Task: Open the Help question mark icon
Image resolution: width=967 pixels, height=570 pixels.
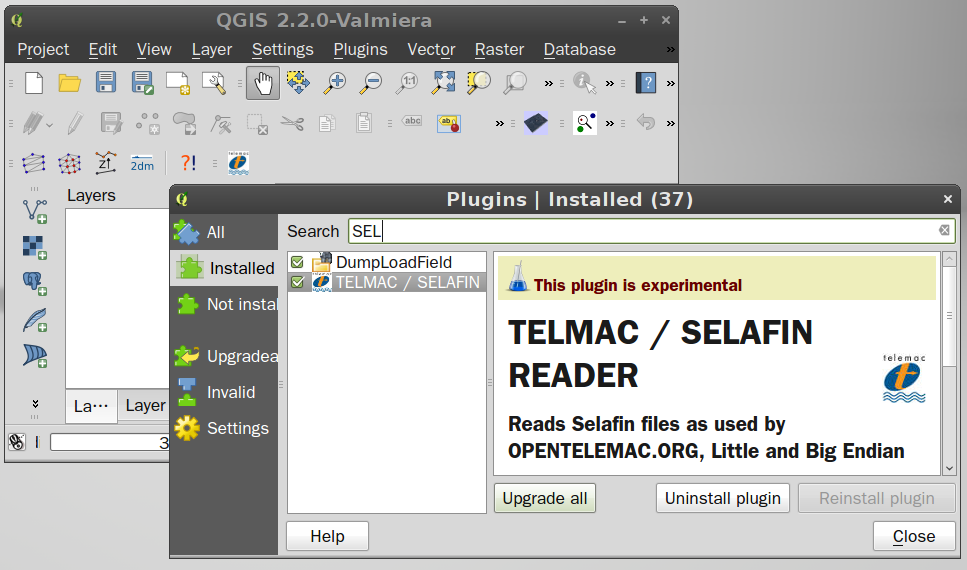Action: click(x=646, y=83)
